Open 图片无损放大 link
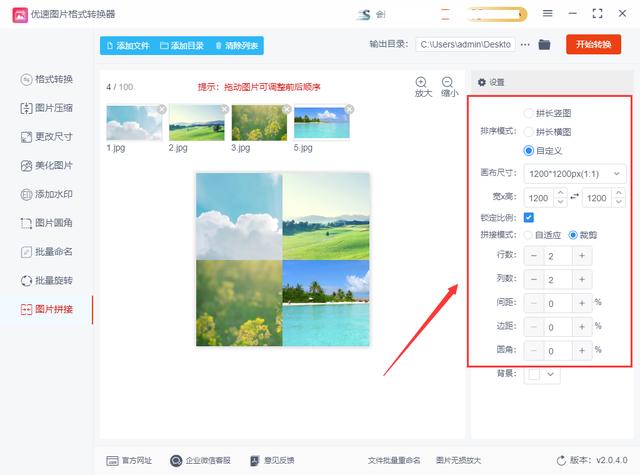 (x=458, y=461)
